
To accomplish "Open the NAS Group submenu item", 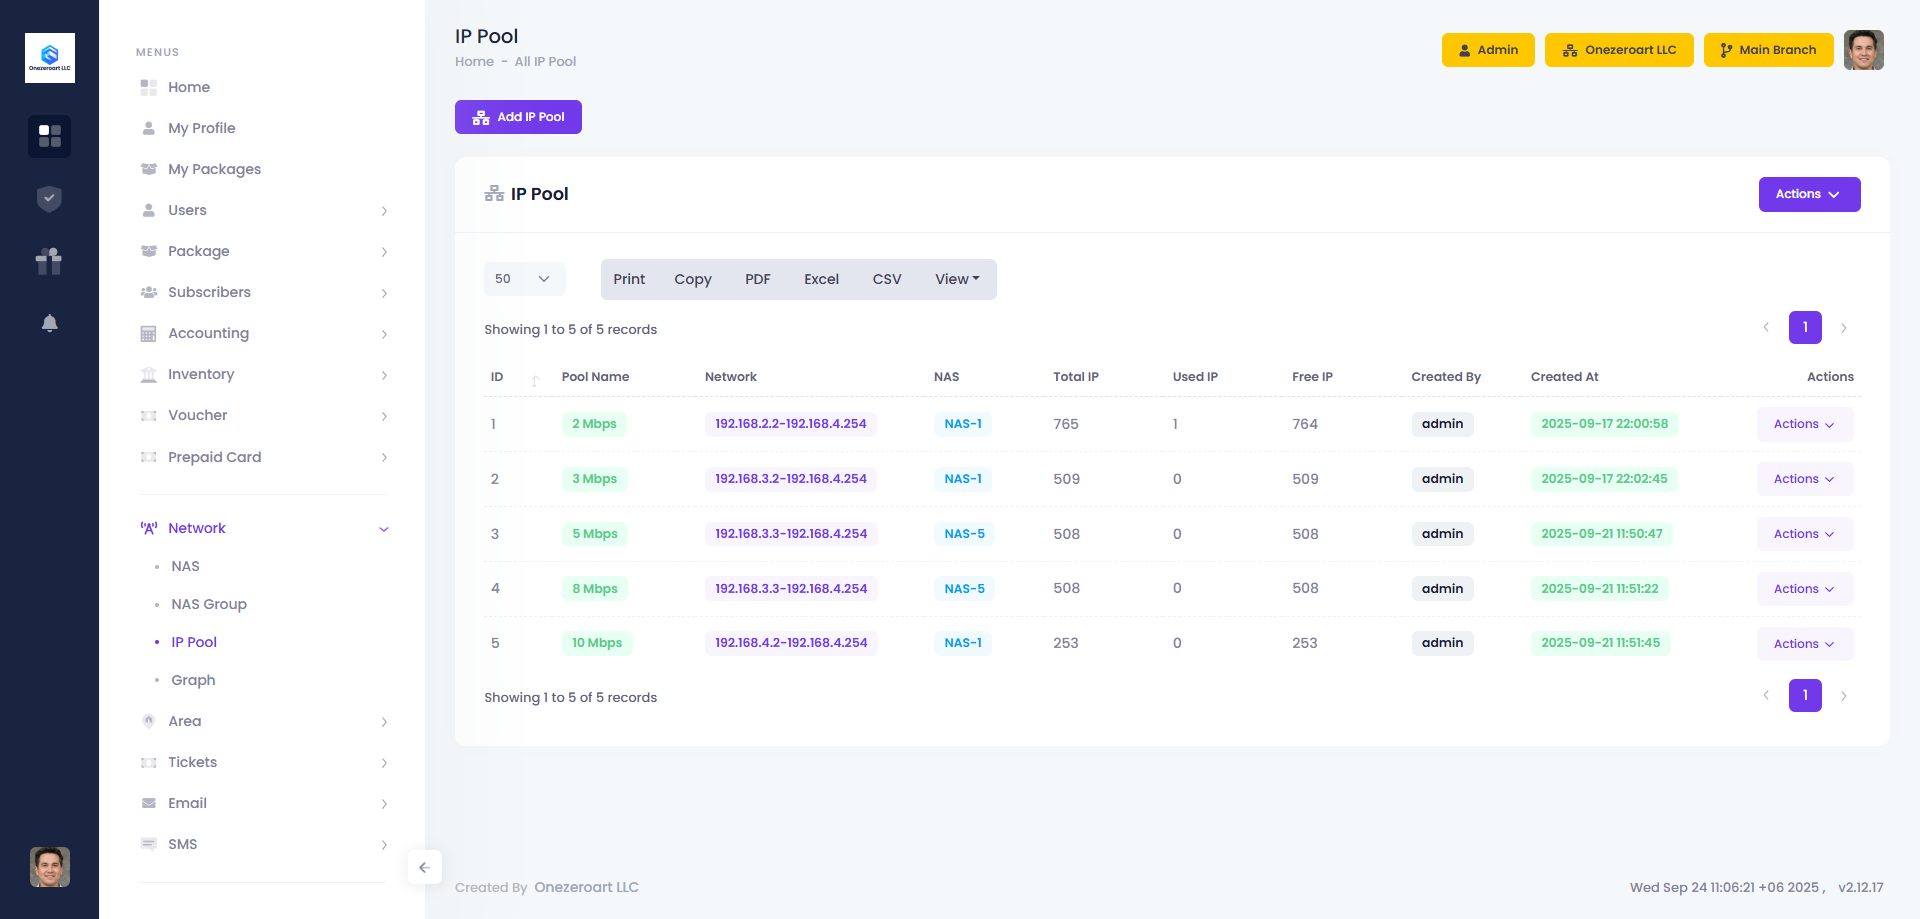I will [209, 604].
